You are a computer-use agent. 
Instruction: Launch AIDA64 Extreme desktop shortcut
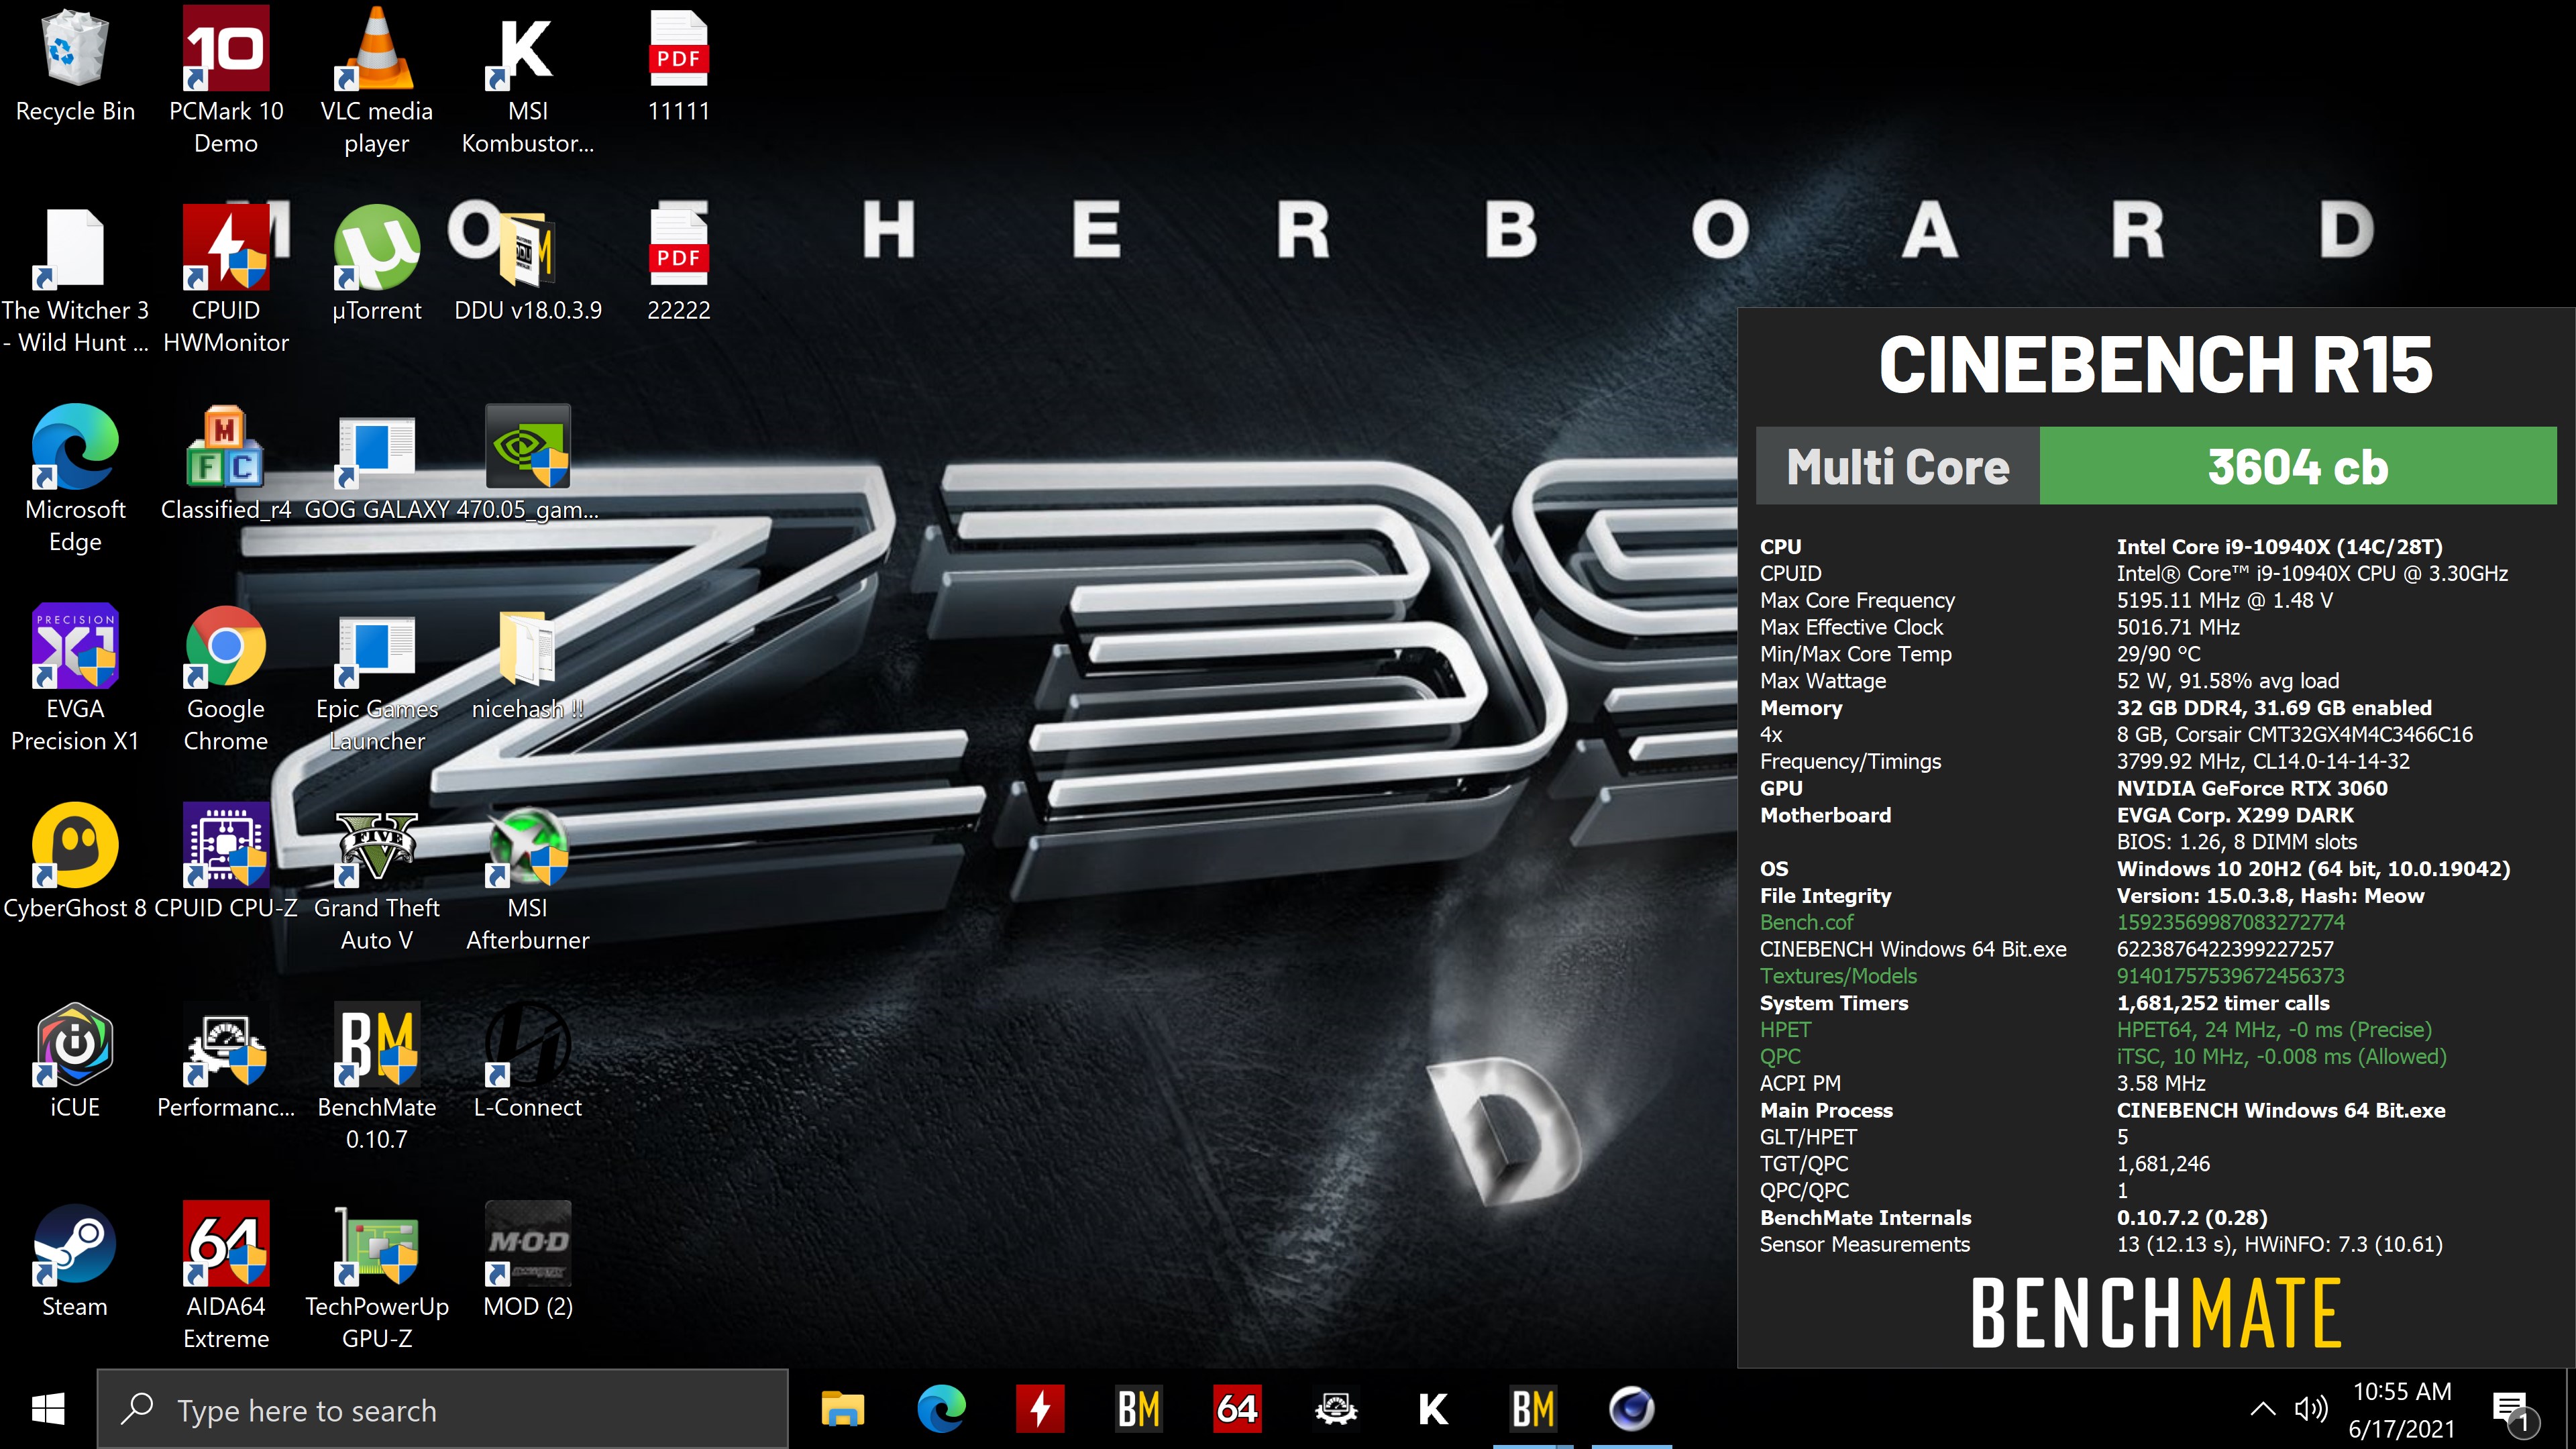tap(226, 1276)
